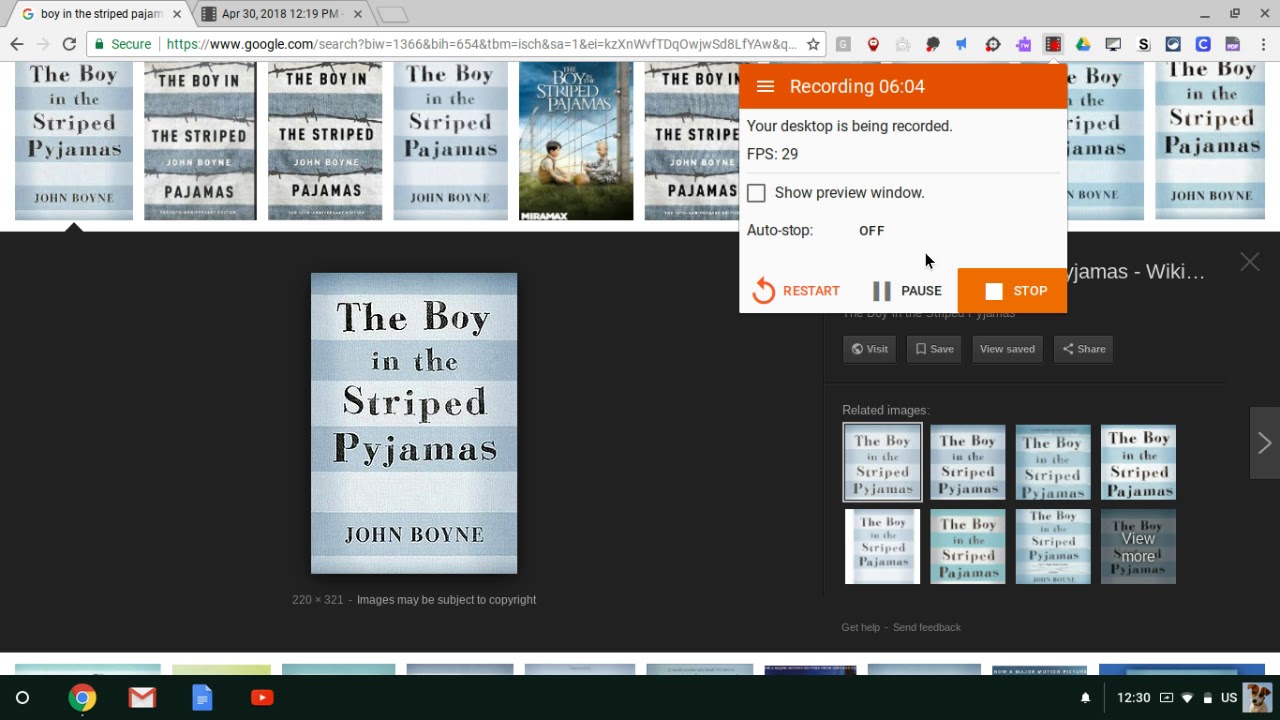Close the Apr 30, 2018 tab
The image size is (1280, 720).
click(x=357, y=14)
